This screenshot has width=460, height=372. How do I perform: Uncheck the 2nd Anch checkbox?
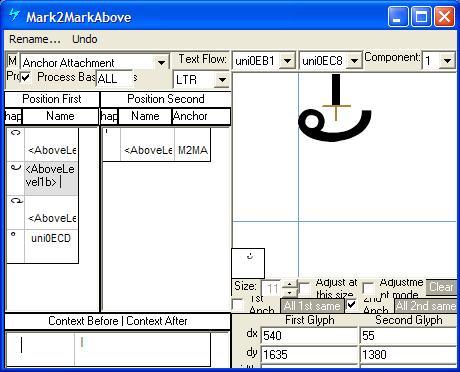352,305
